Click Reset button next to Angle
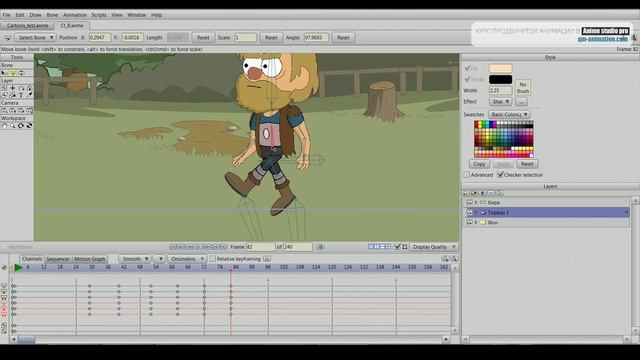 343,38
